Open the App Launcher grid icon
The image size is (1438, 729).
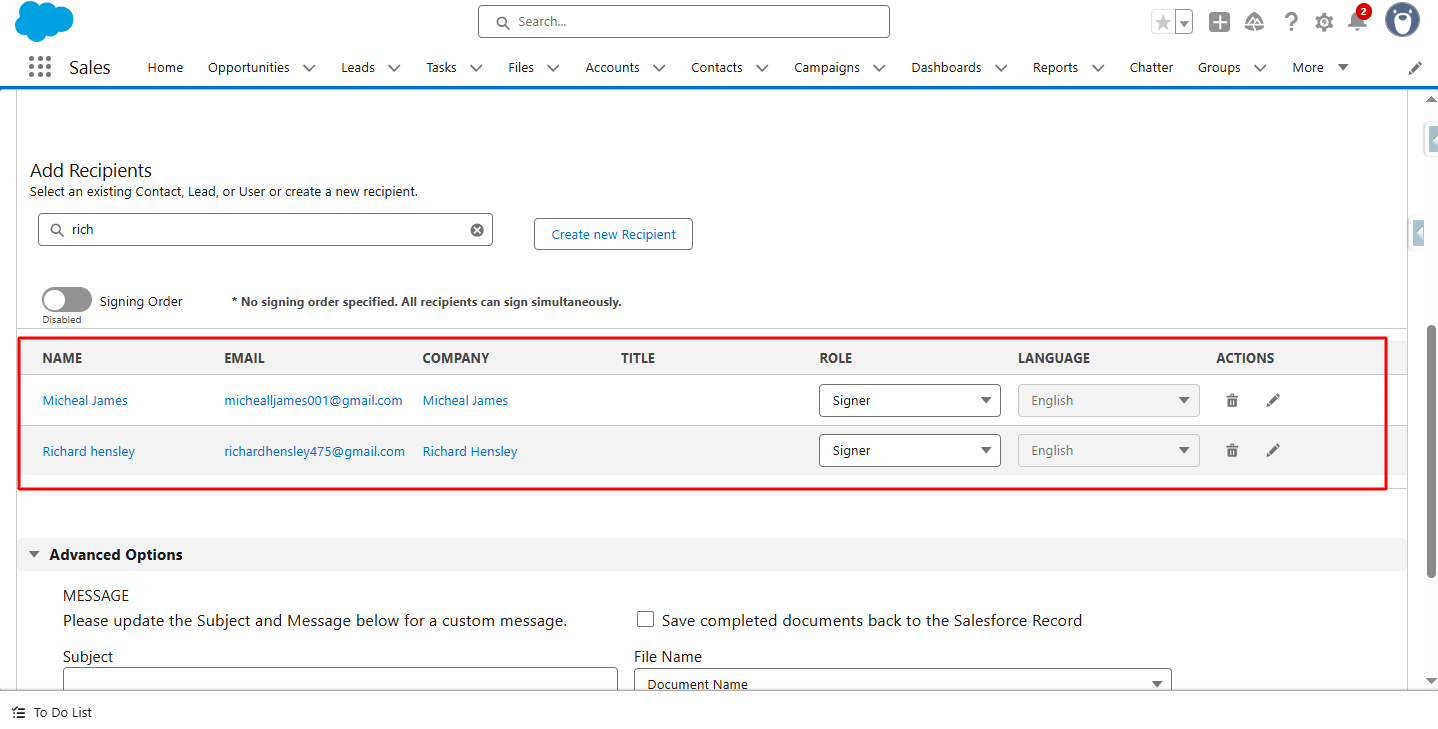(x=40, y=67)
